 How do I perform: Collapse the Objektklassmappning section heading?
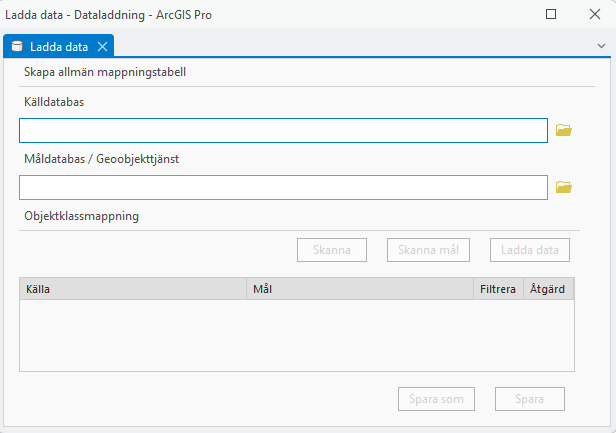click(81, 215)
